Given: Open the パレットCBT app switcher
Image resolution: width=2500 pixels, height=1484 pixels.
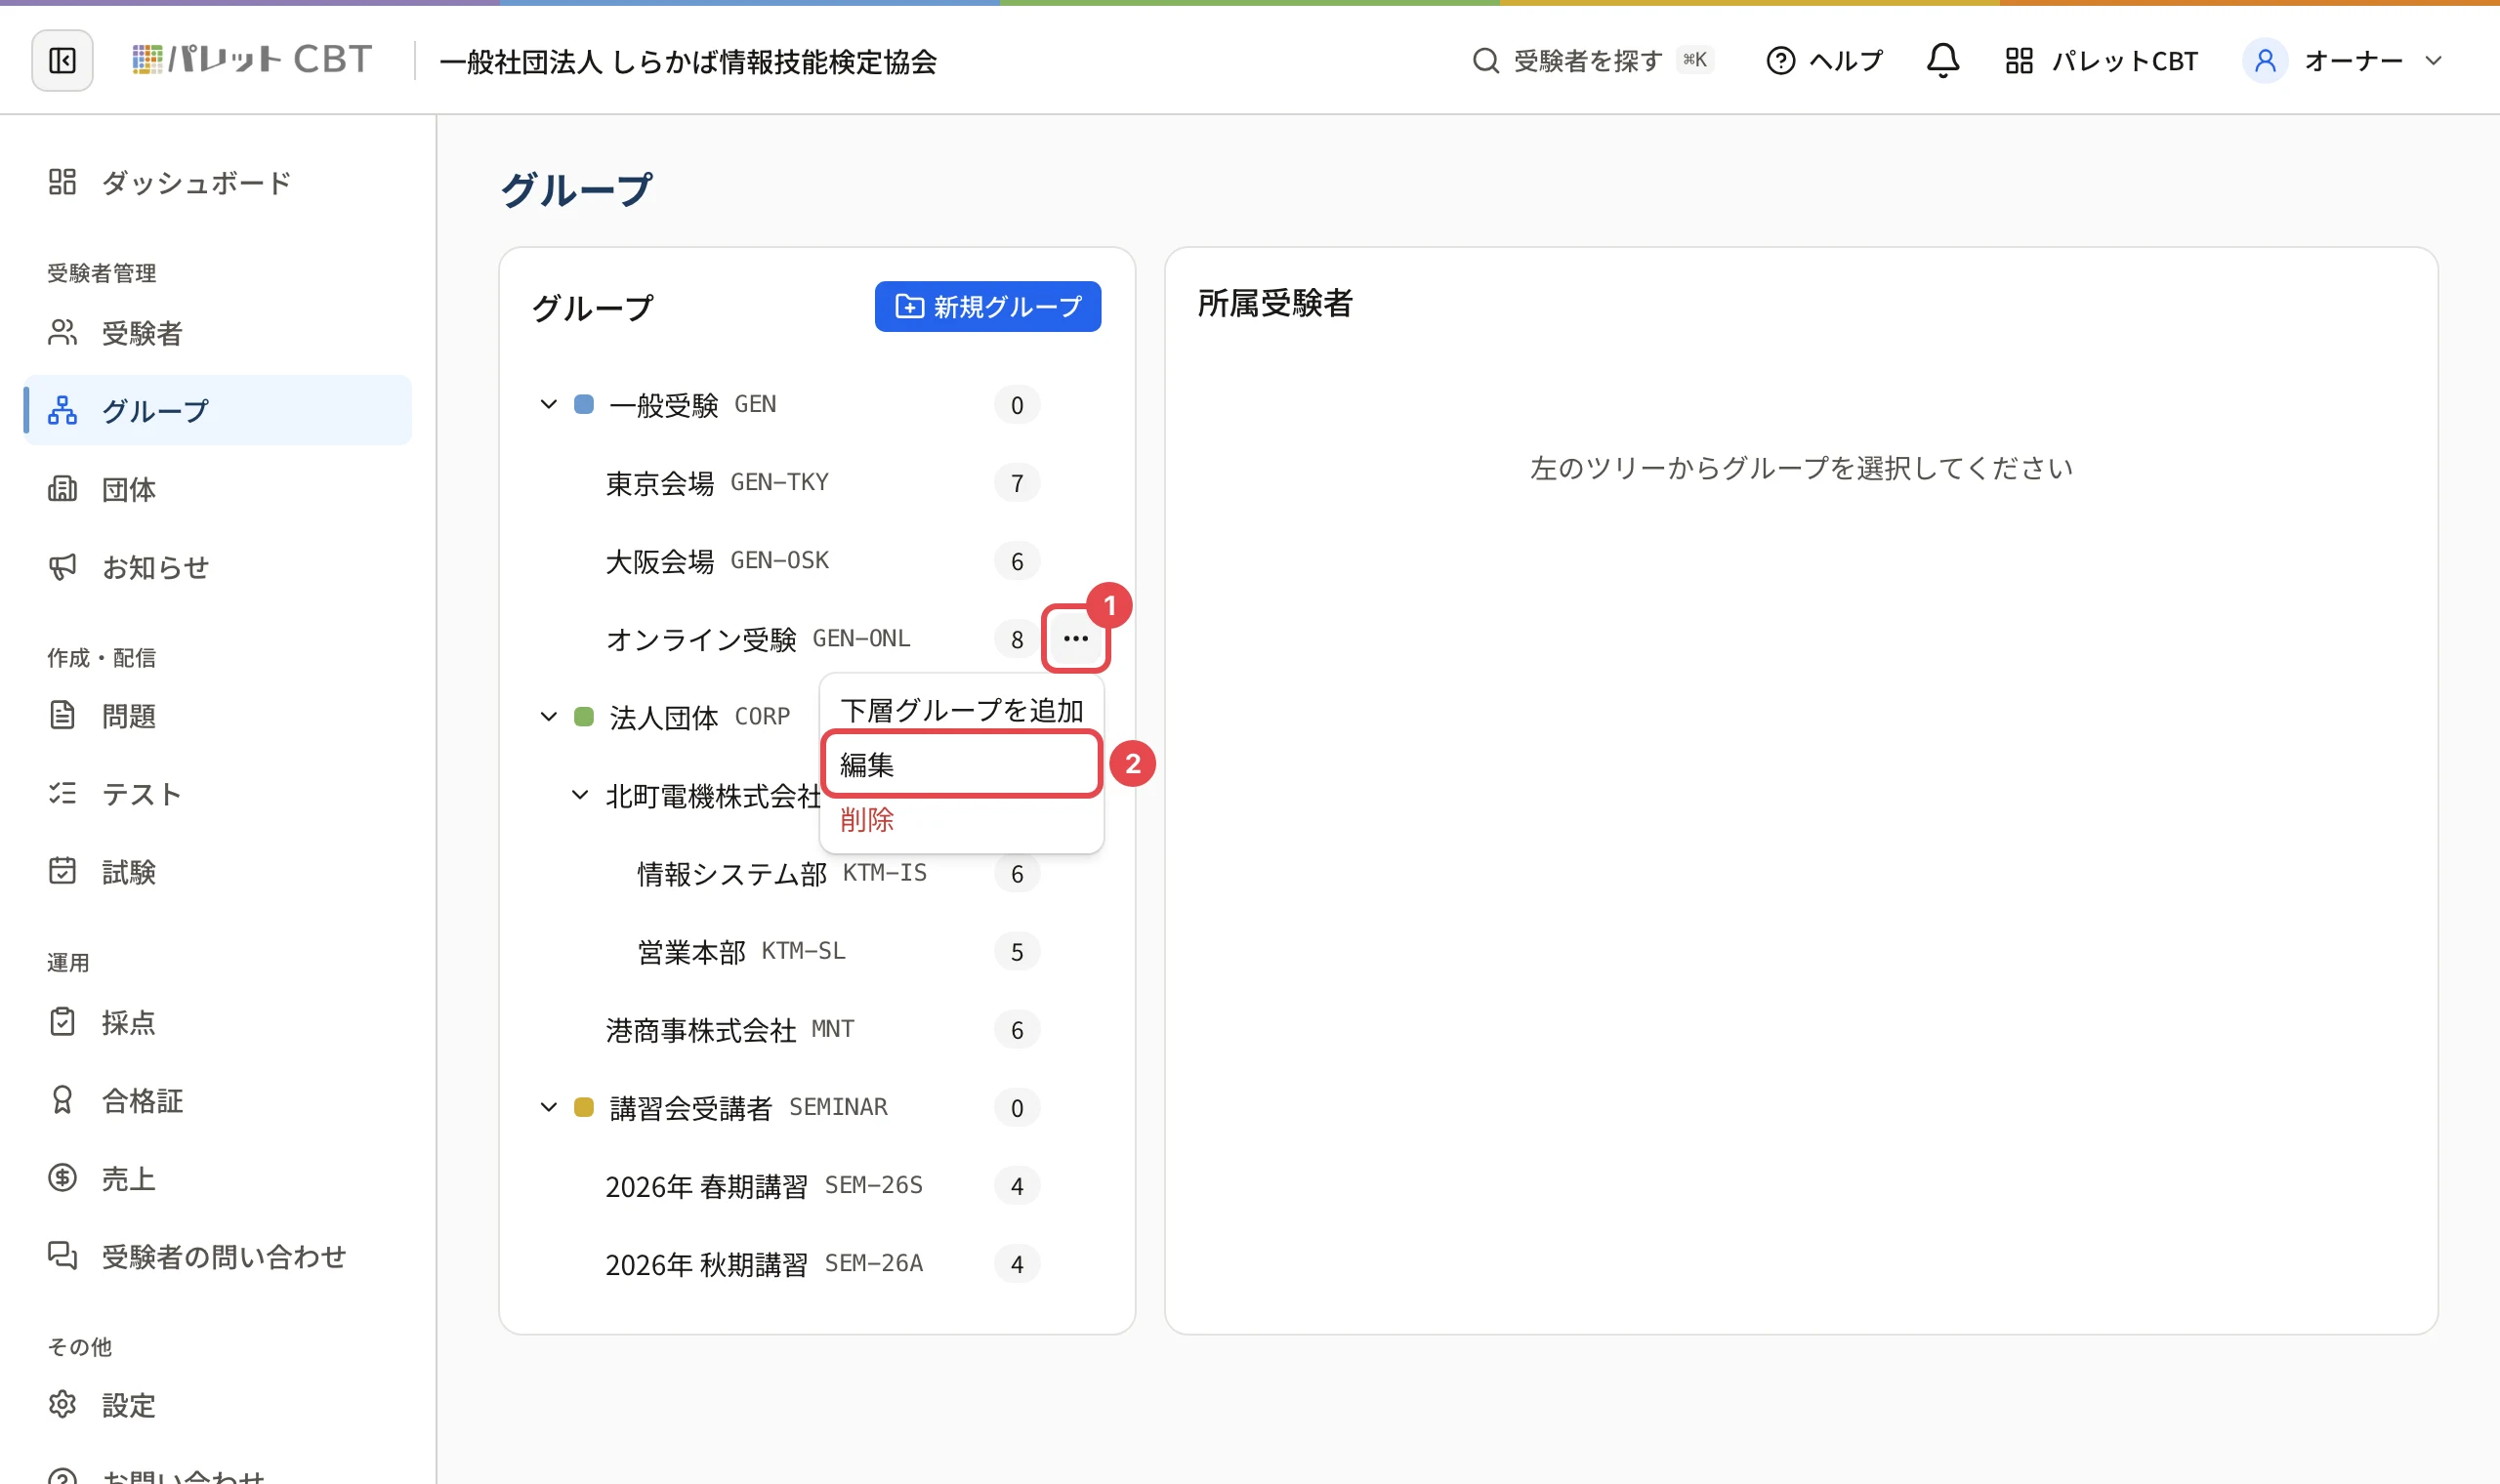Looking at the screenshot, I should (x=2101, y=61).
